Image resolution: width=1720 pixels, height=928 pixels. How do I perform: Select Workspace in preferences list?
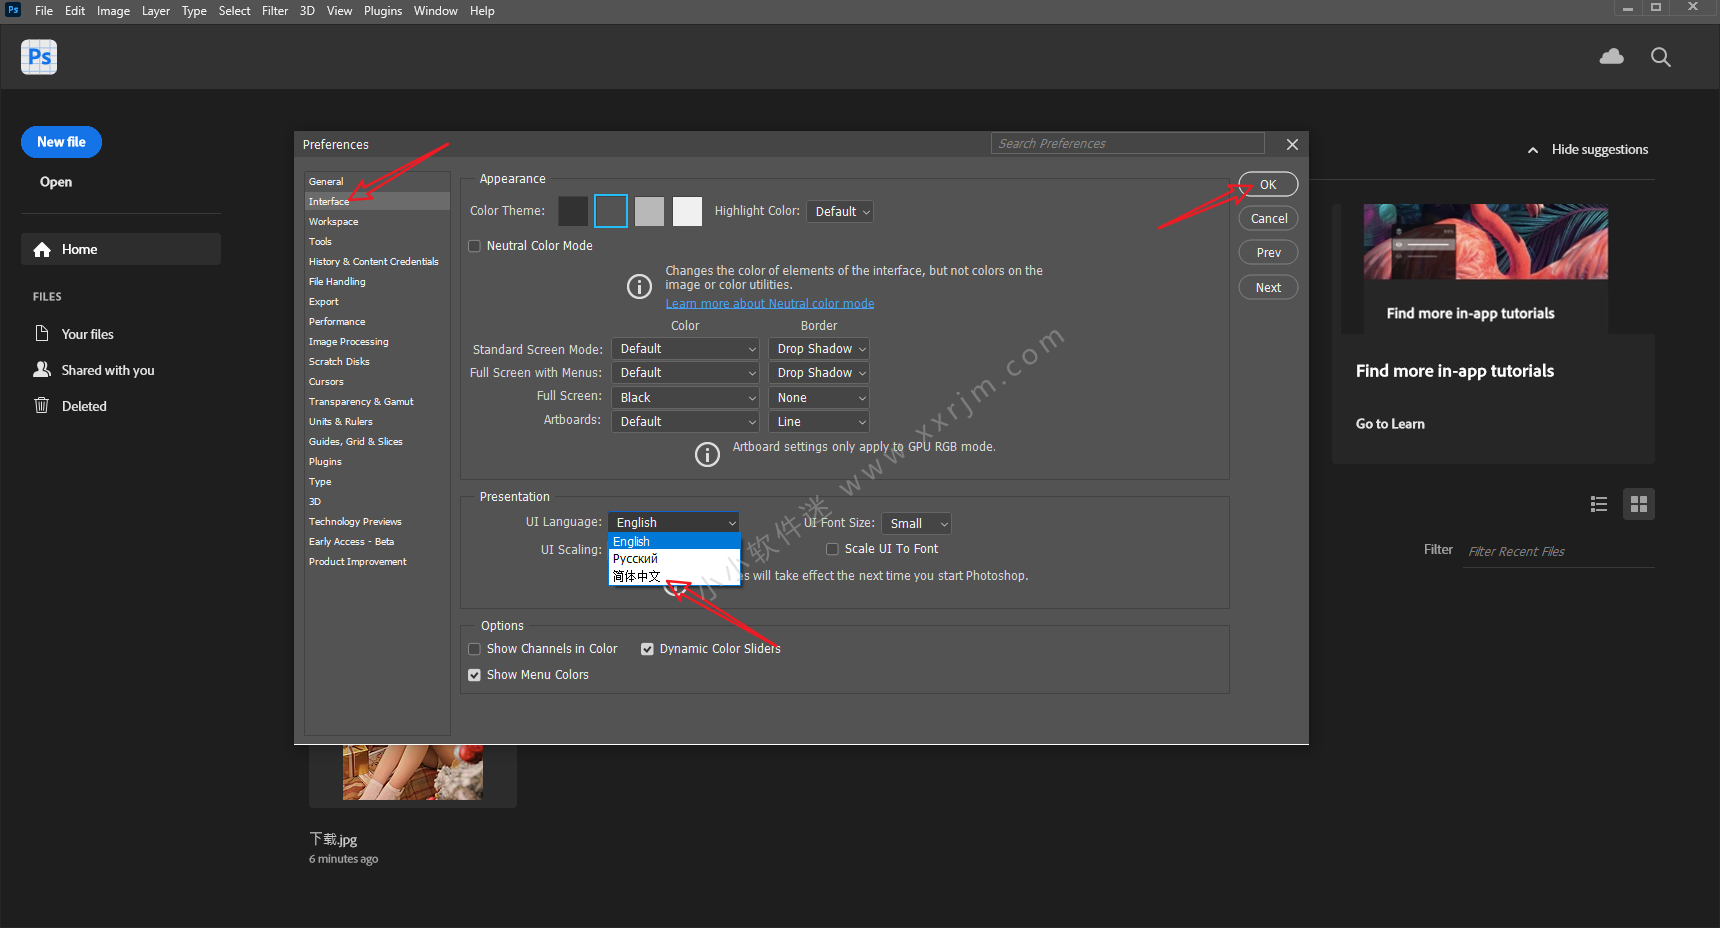tap(377, 222)
